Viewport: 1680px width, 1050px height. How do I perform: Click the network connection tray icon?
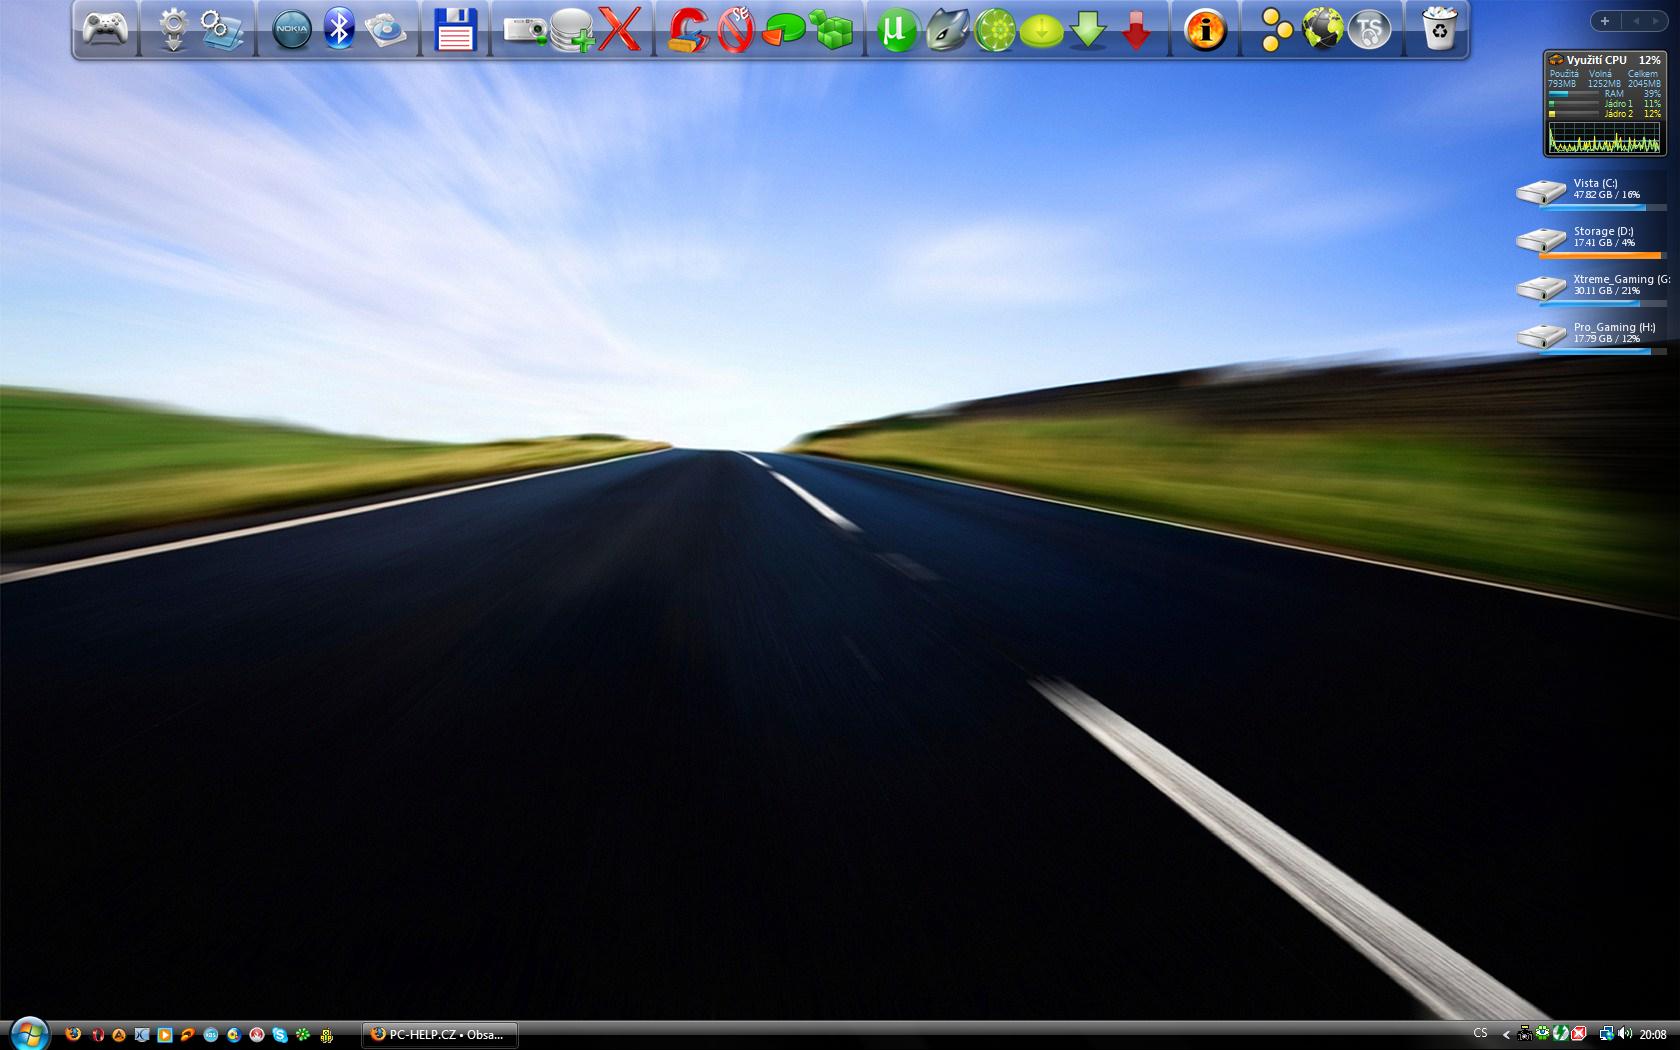(1606, 1034)
